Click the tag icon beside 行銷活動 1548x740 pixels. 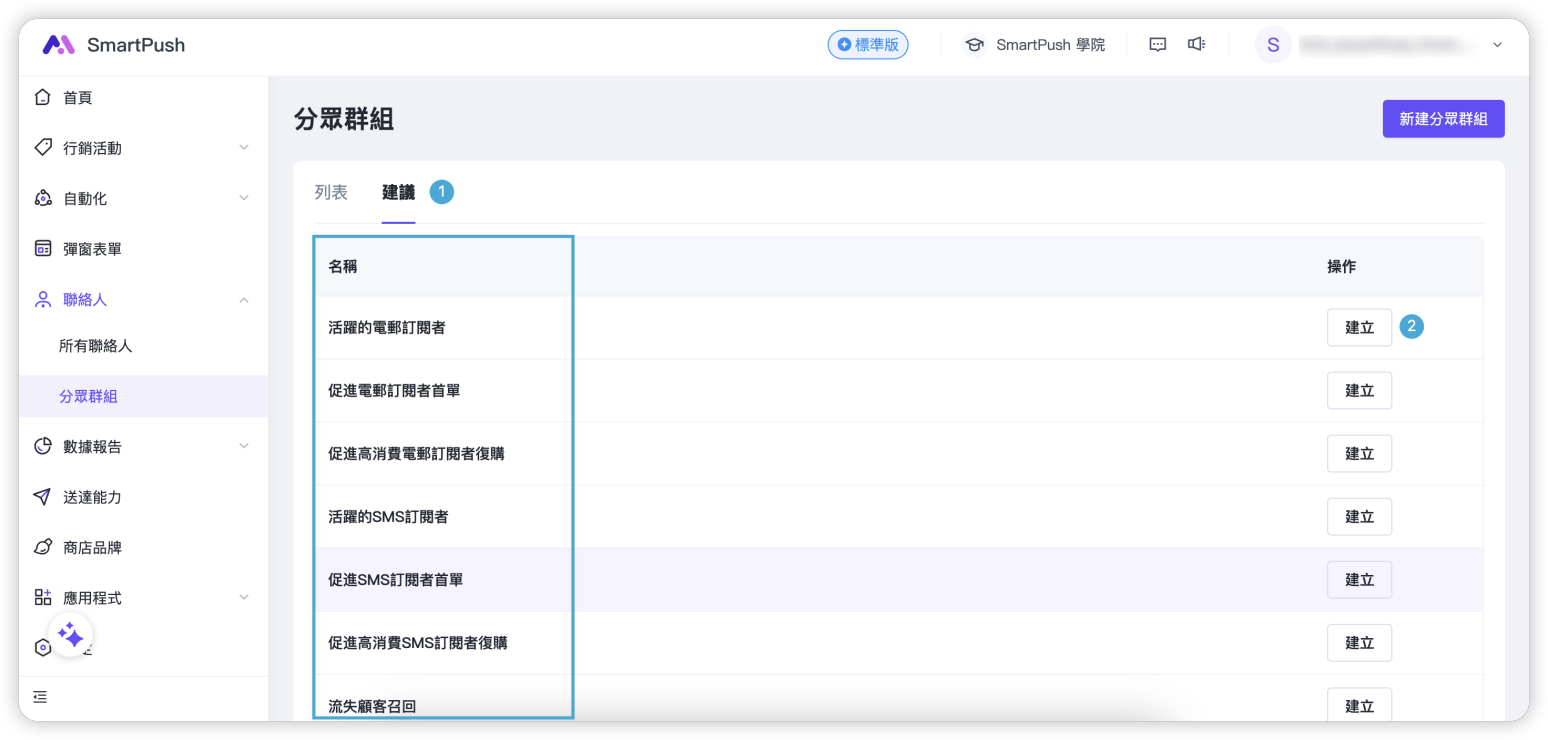42,148
